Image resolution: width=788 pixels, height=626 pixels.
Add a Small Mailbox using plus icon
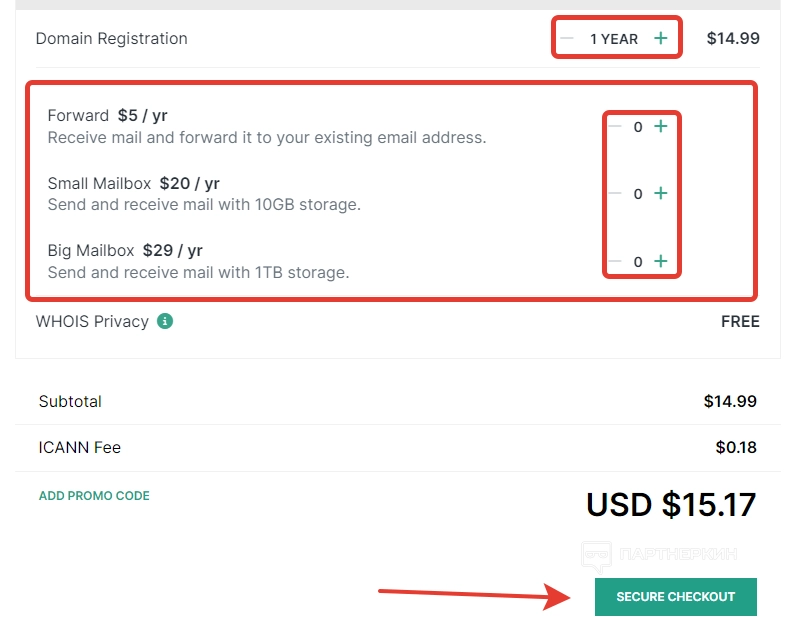pos(660,193)
